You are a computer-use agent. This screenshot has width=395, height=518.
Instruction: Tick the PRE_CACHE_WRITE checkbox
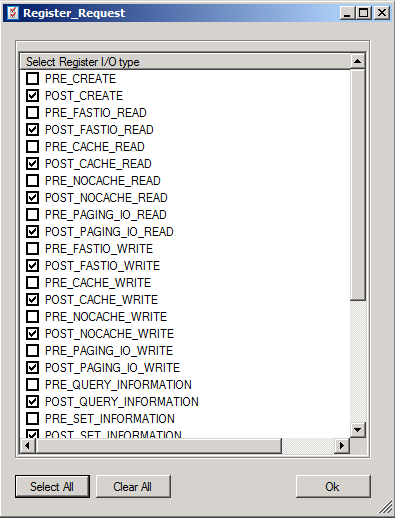32,283
